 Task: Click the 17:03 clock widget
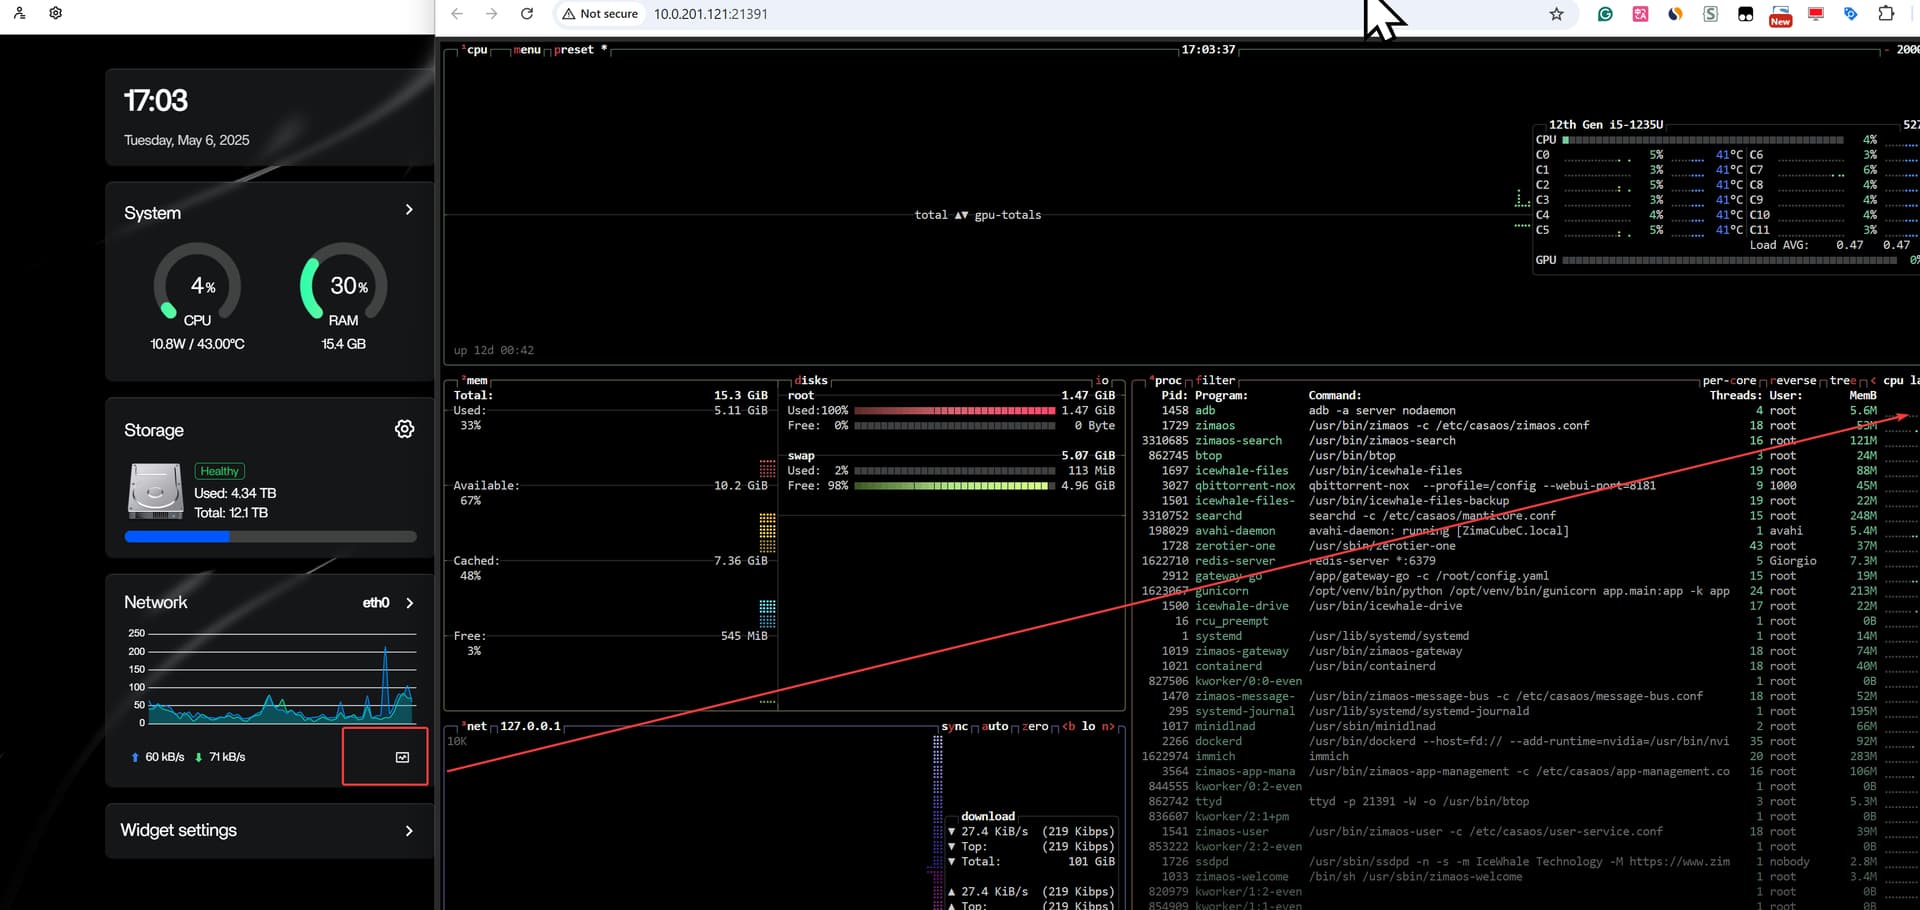pos(269,117)
